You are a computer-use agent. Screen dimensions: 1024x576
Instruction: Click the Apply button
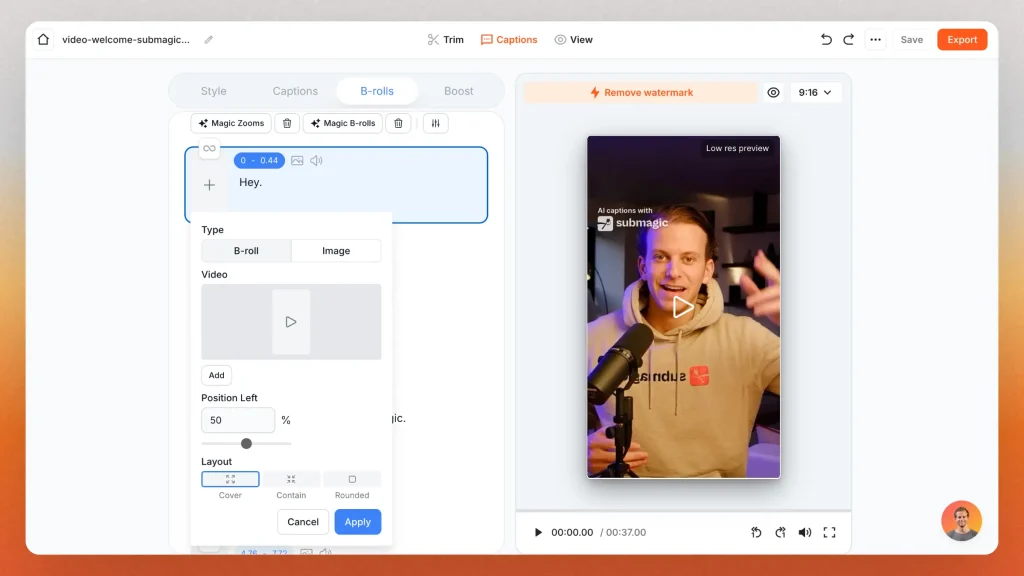click(357, 521)
